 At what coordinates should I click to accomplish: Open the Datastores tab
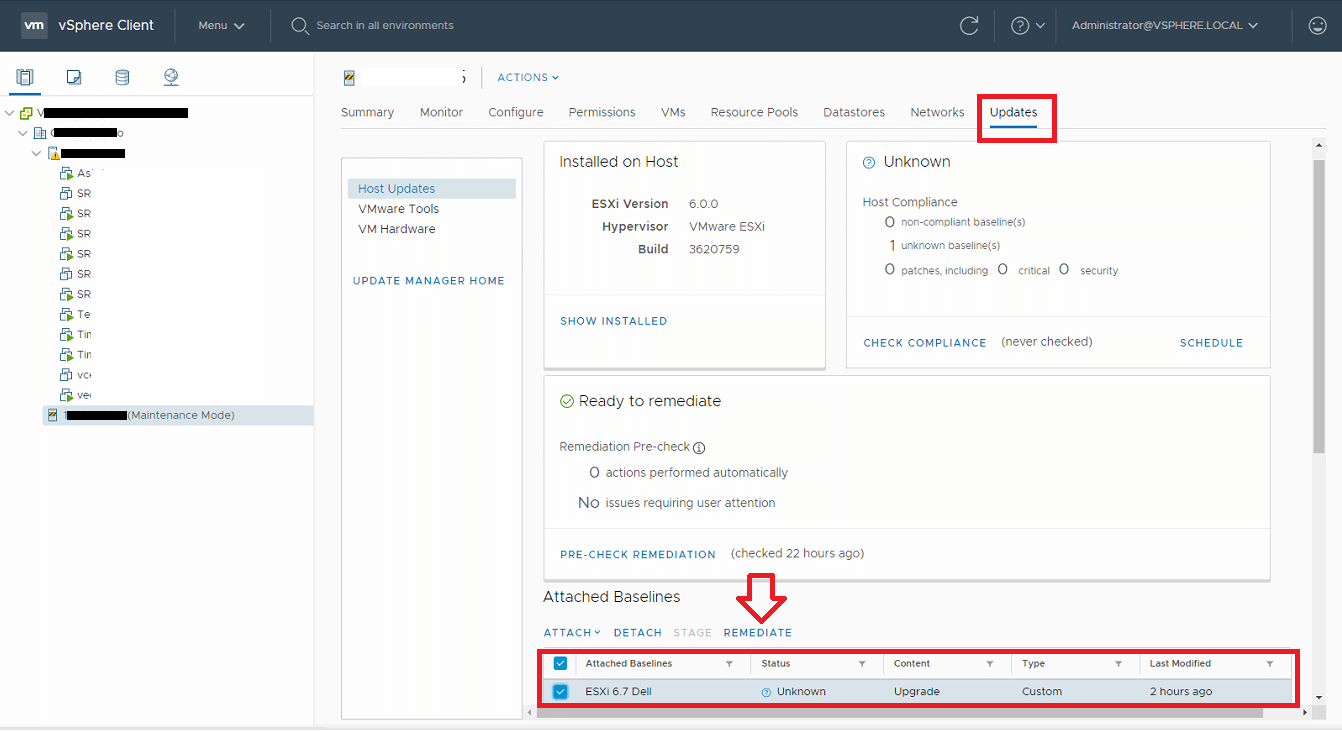854,113
